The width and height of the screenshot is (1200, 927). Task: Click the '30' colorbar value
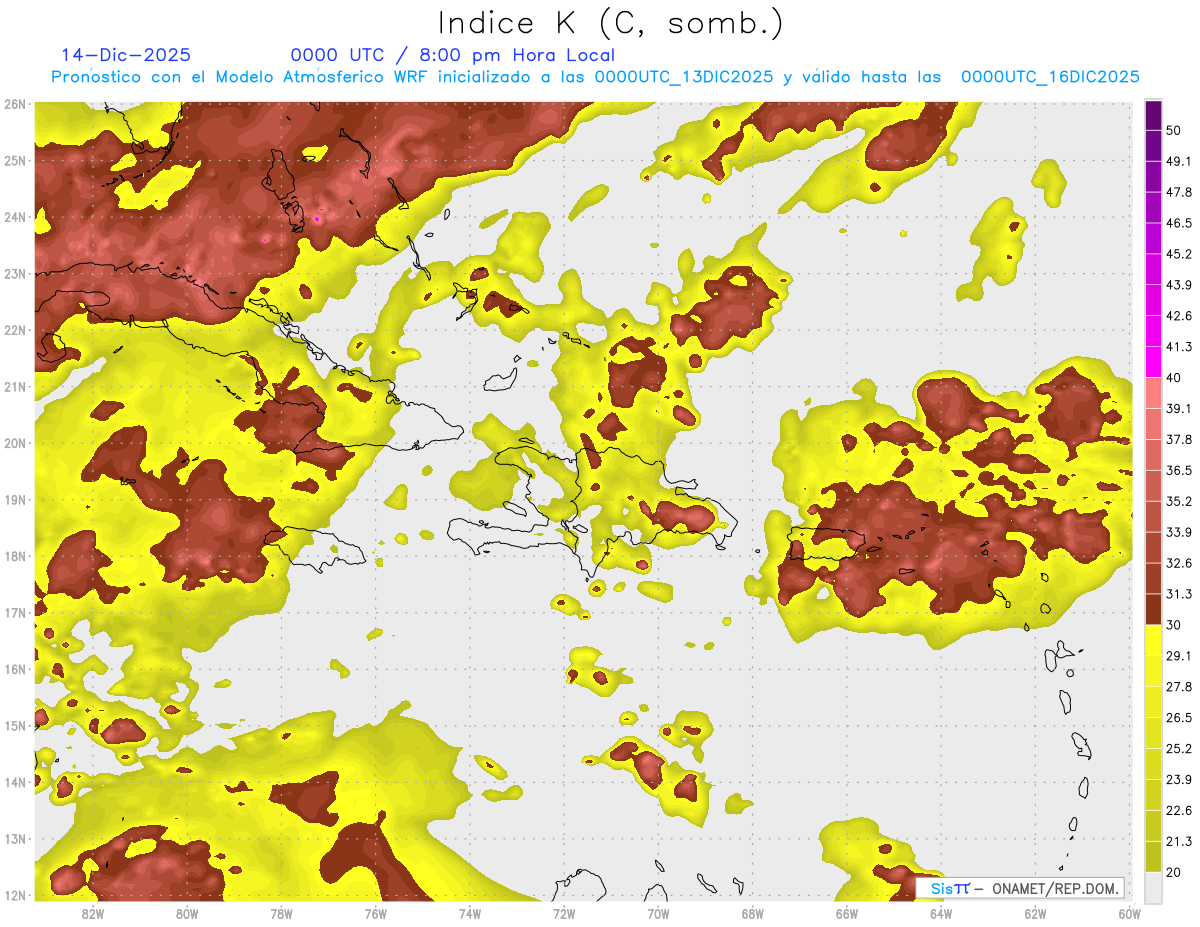point(1175,626)
